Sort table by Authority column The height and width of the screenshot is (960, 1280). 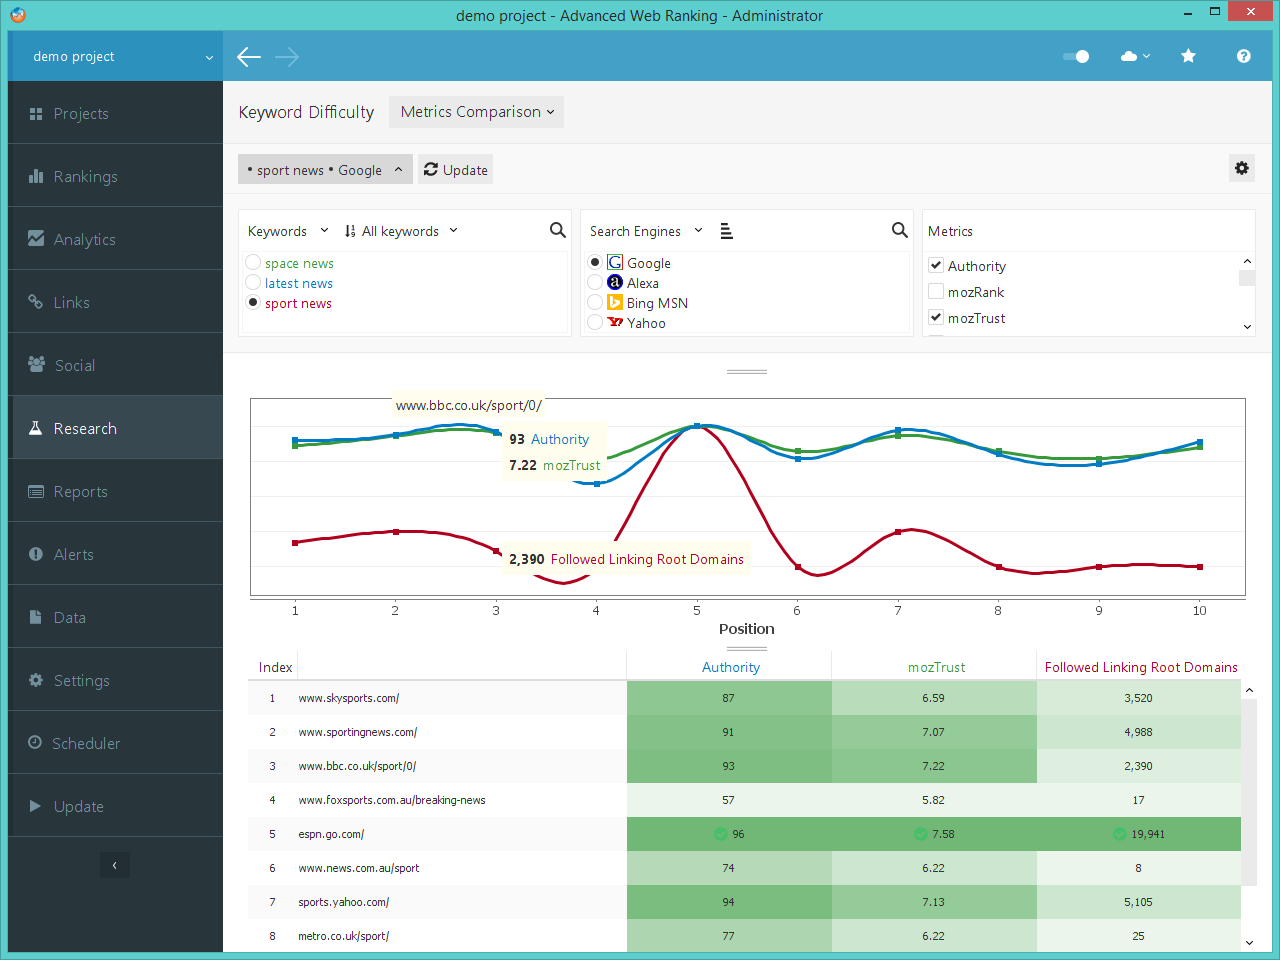pyautogui.click(x=730, y=667)
